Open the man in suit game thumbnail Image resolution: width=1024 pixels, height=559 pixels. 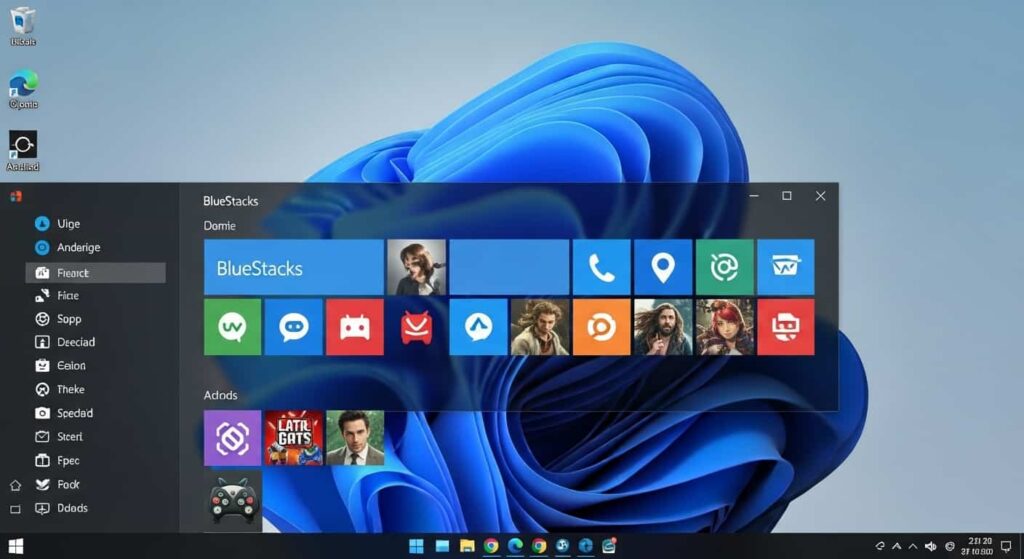(x=355, y=438)
